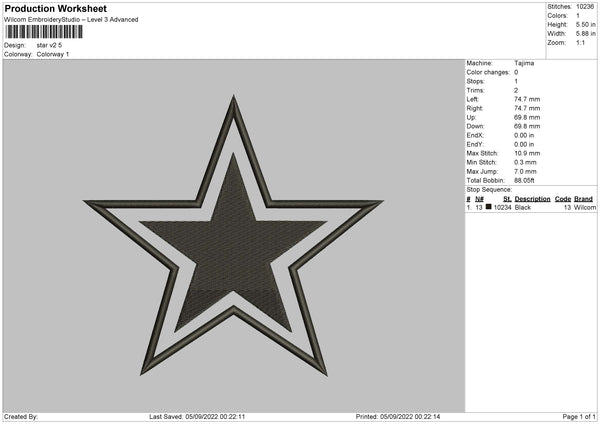The width and height of the screenshot is (600, 424).
Task: Click the 'Stop Sequence:' label
Action: (489, 189)
